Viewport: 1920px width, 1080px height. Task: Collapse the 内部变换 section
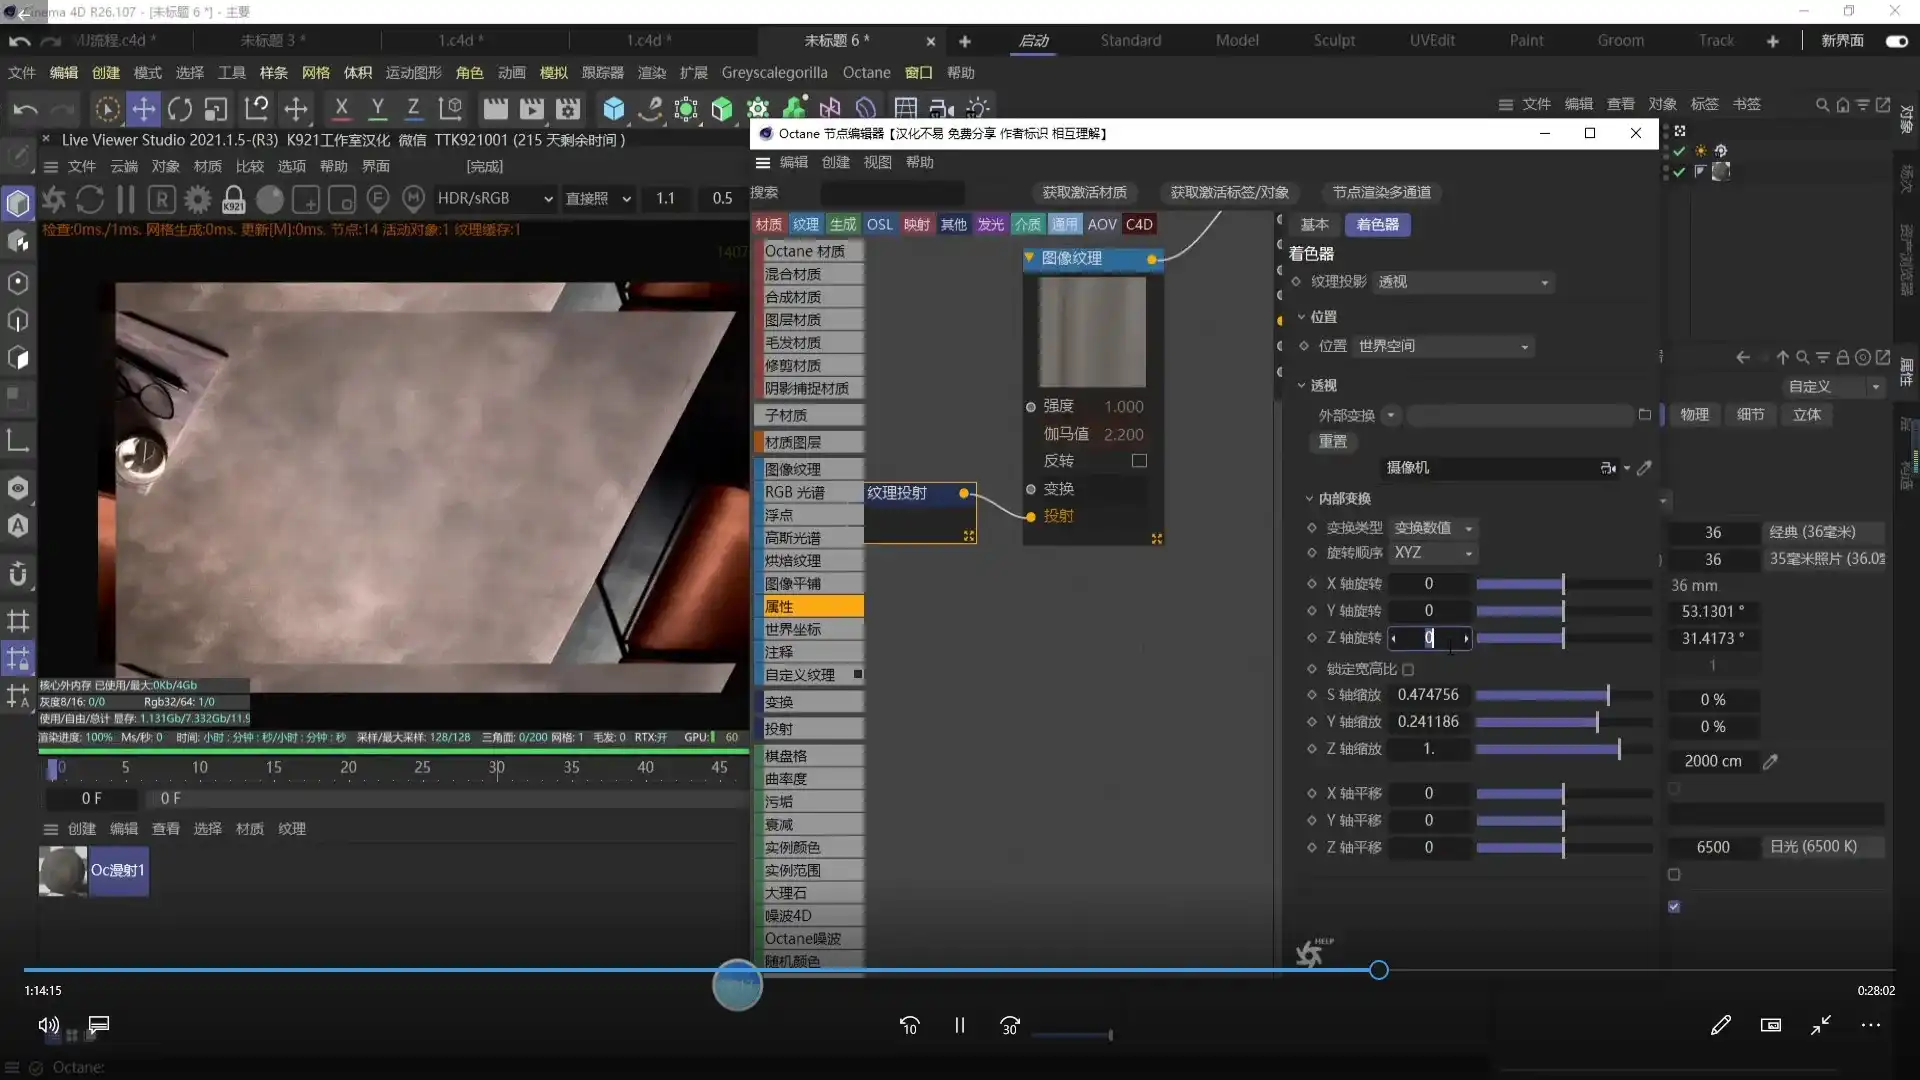point(1310,498)
